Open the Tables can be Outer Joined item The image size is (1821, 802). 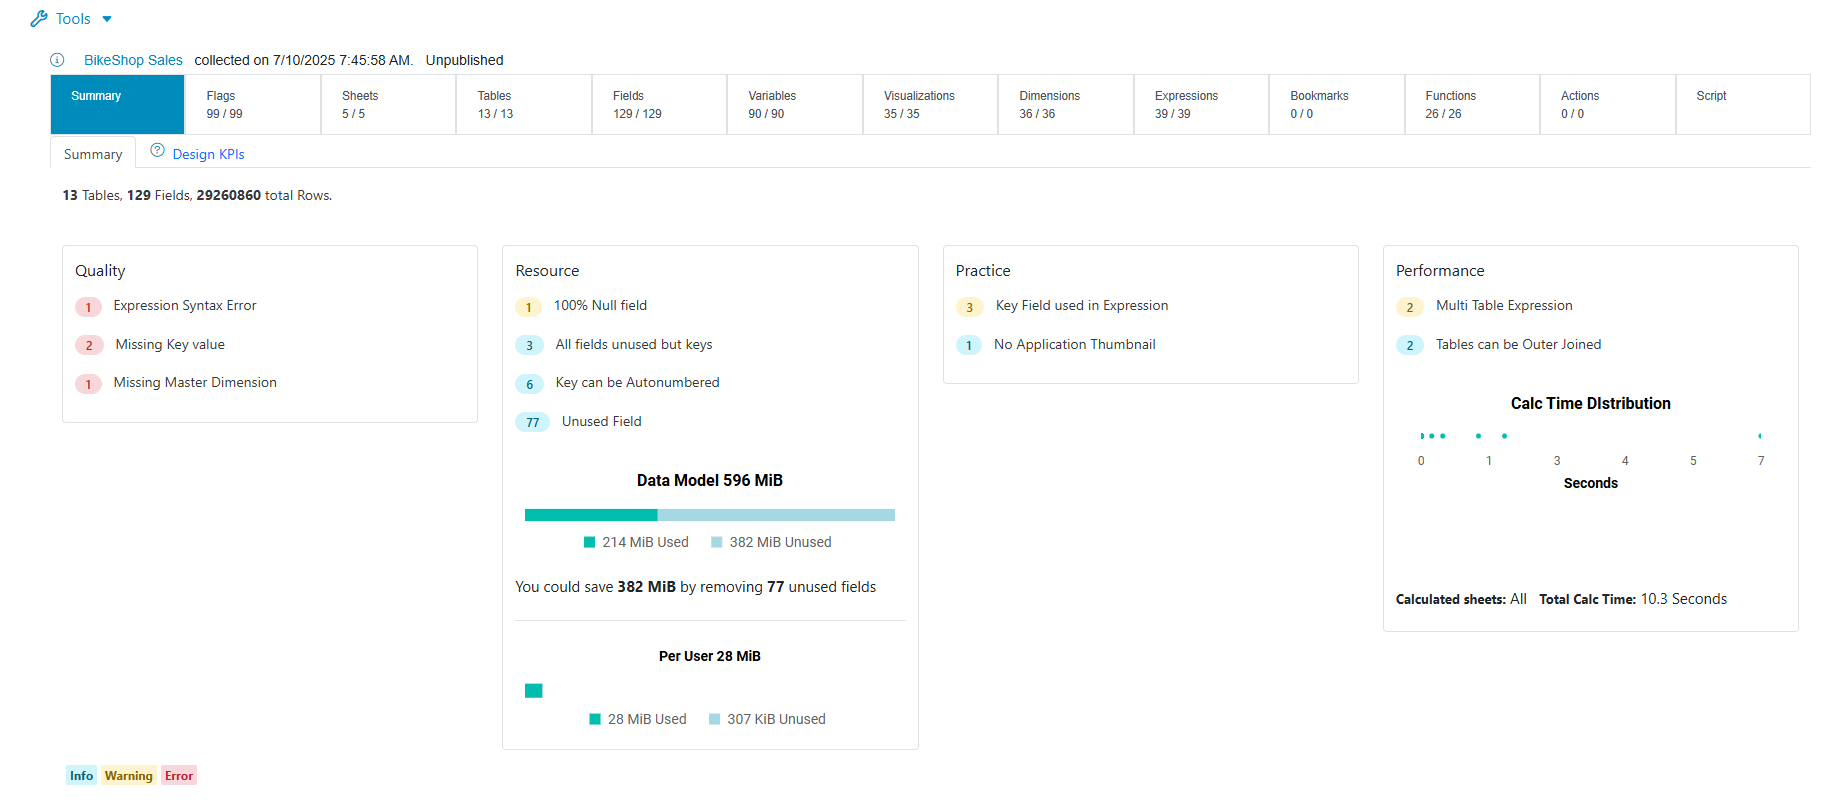1517,344
